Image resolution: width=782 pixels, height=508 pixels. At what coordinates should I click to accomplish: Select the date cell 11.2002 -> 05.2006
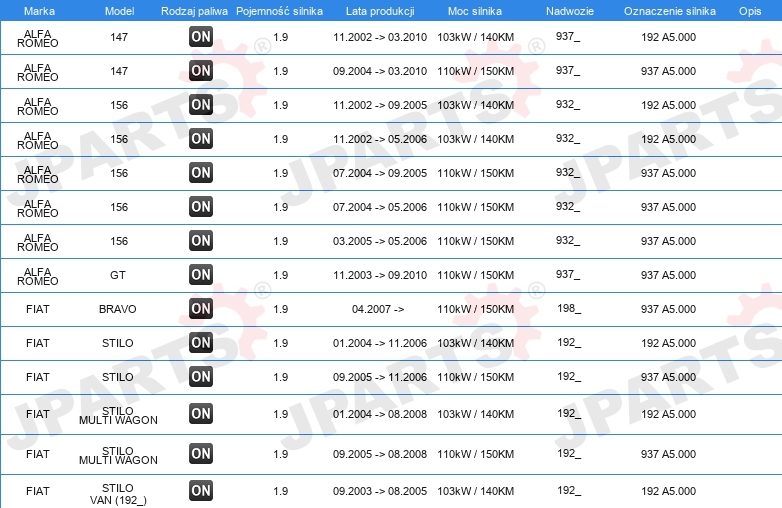pyautogui.click(x=380, y=139)
